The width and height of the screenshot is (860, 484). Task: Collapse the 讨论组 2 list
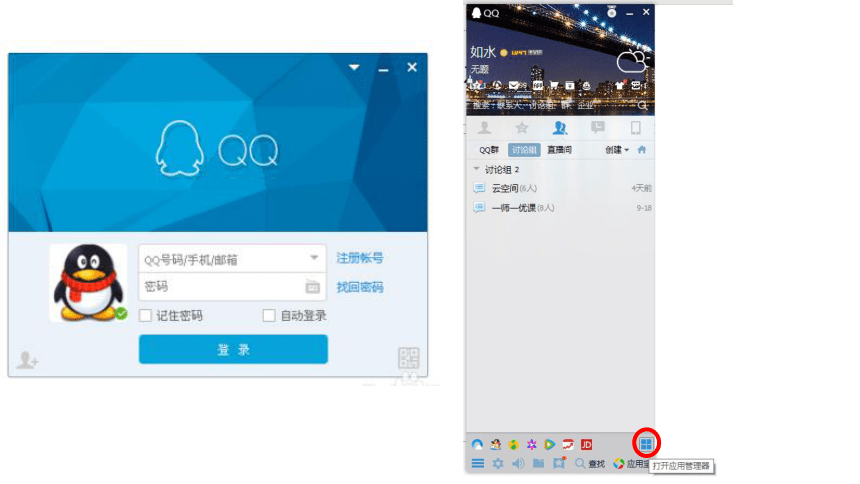pos(477,169)
